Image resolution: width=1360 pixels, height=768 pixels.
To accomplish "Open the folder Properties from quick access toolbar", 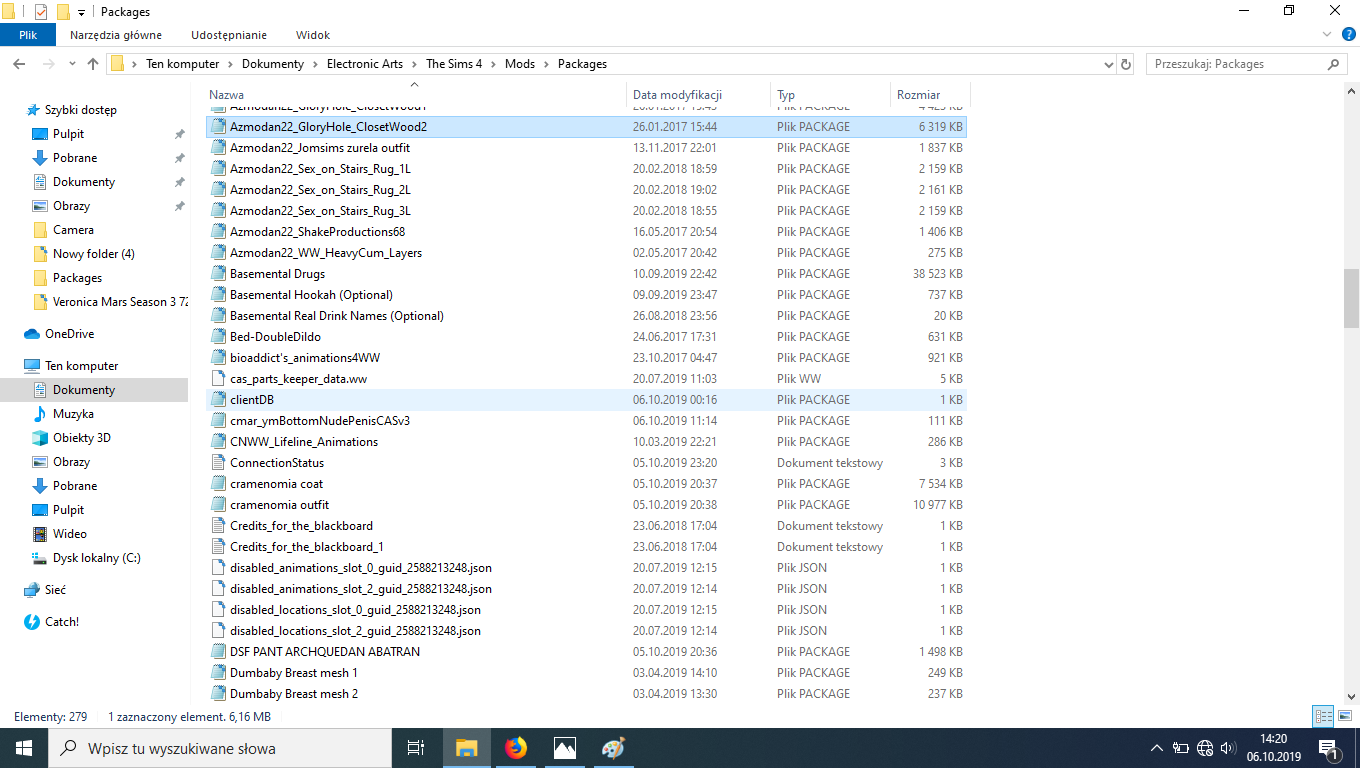I will [x=40, y=11].
